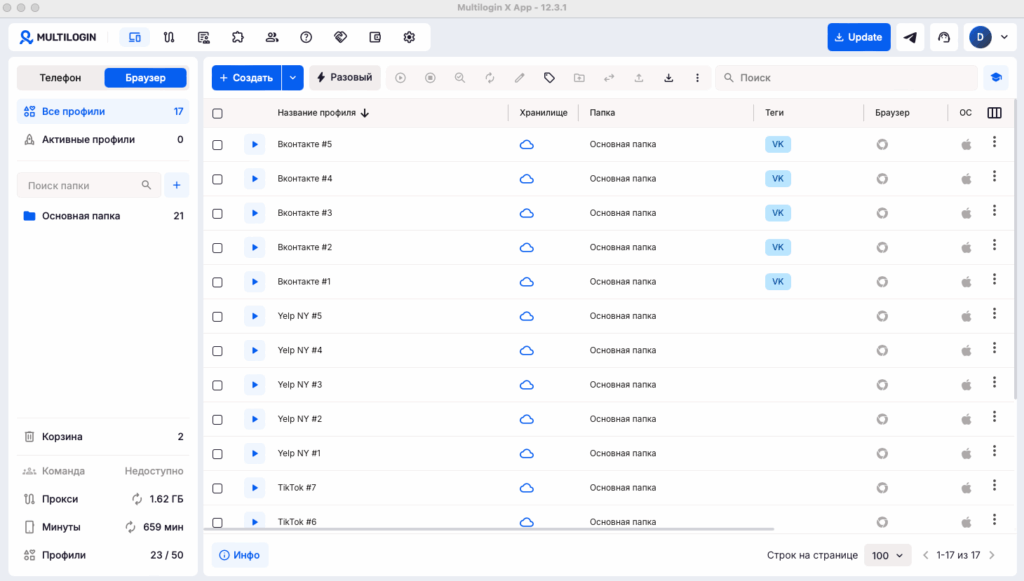Screen dimensions: 1024x581
Task: Click the pencil edit icon in toolbar
Action: (519, 78)
